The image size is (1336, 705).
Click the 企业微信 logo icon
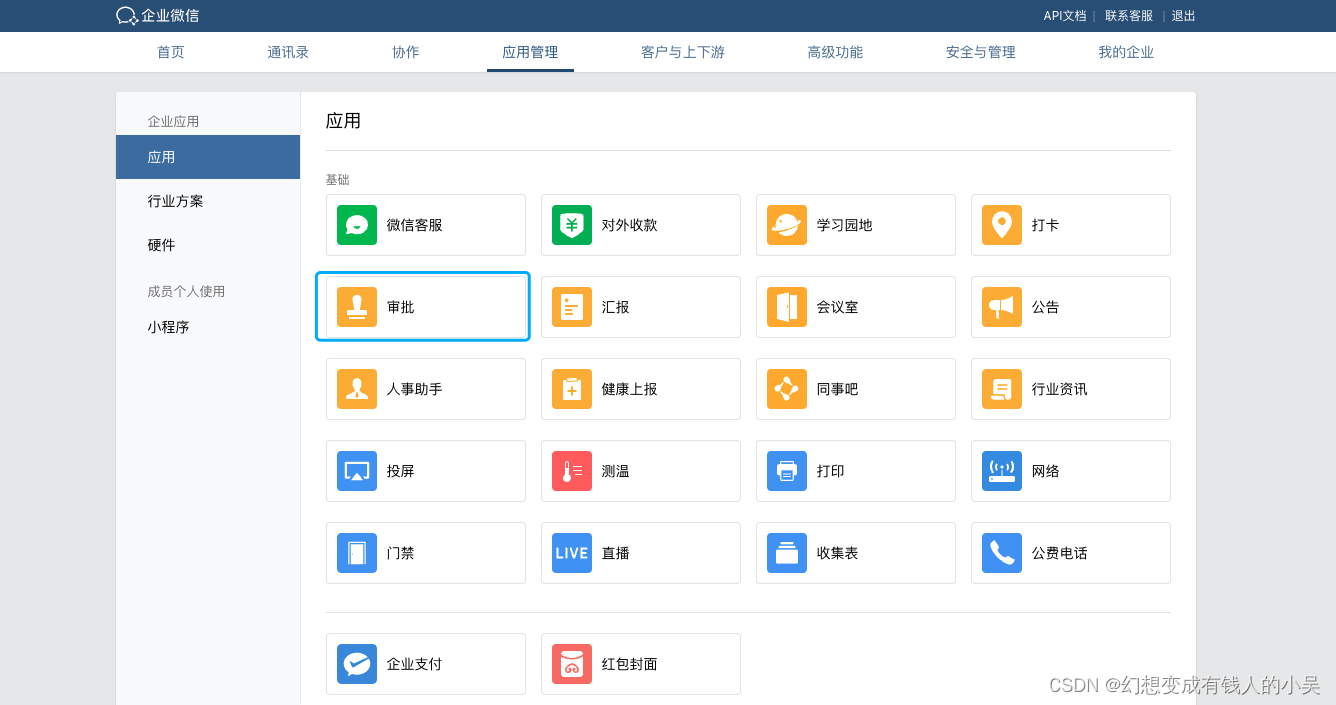(x=127, y=16)
